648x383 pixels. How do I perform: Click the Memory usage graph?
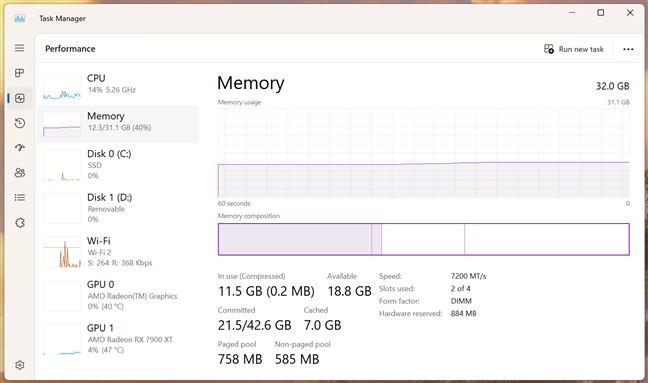point(424,152)
